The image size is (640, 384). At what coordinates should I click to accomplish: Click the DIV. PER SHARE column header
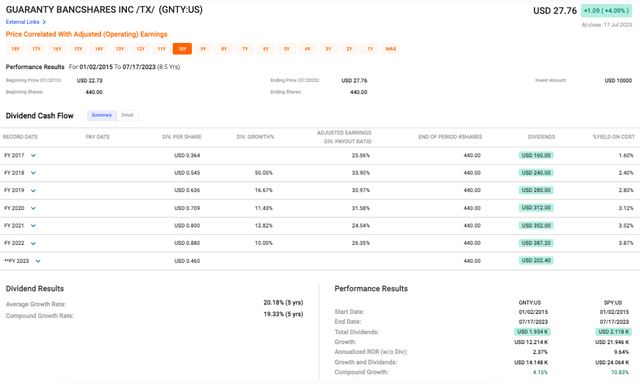pos(182,137)
